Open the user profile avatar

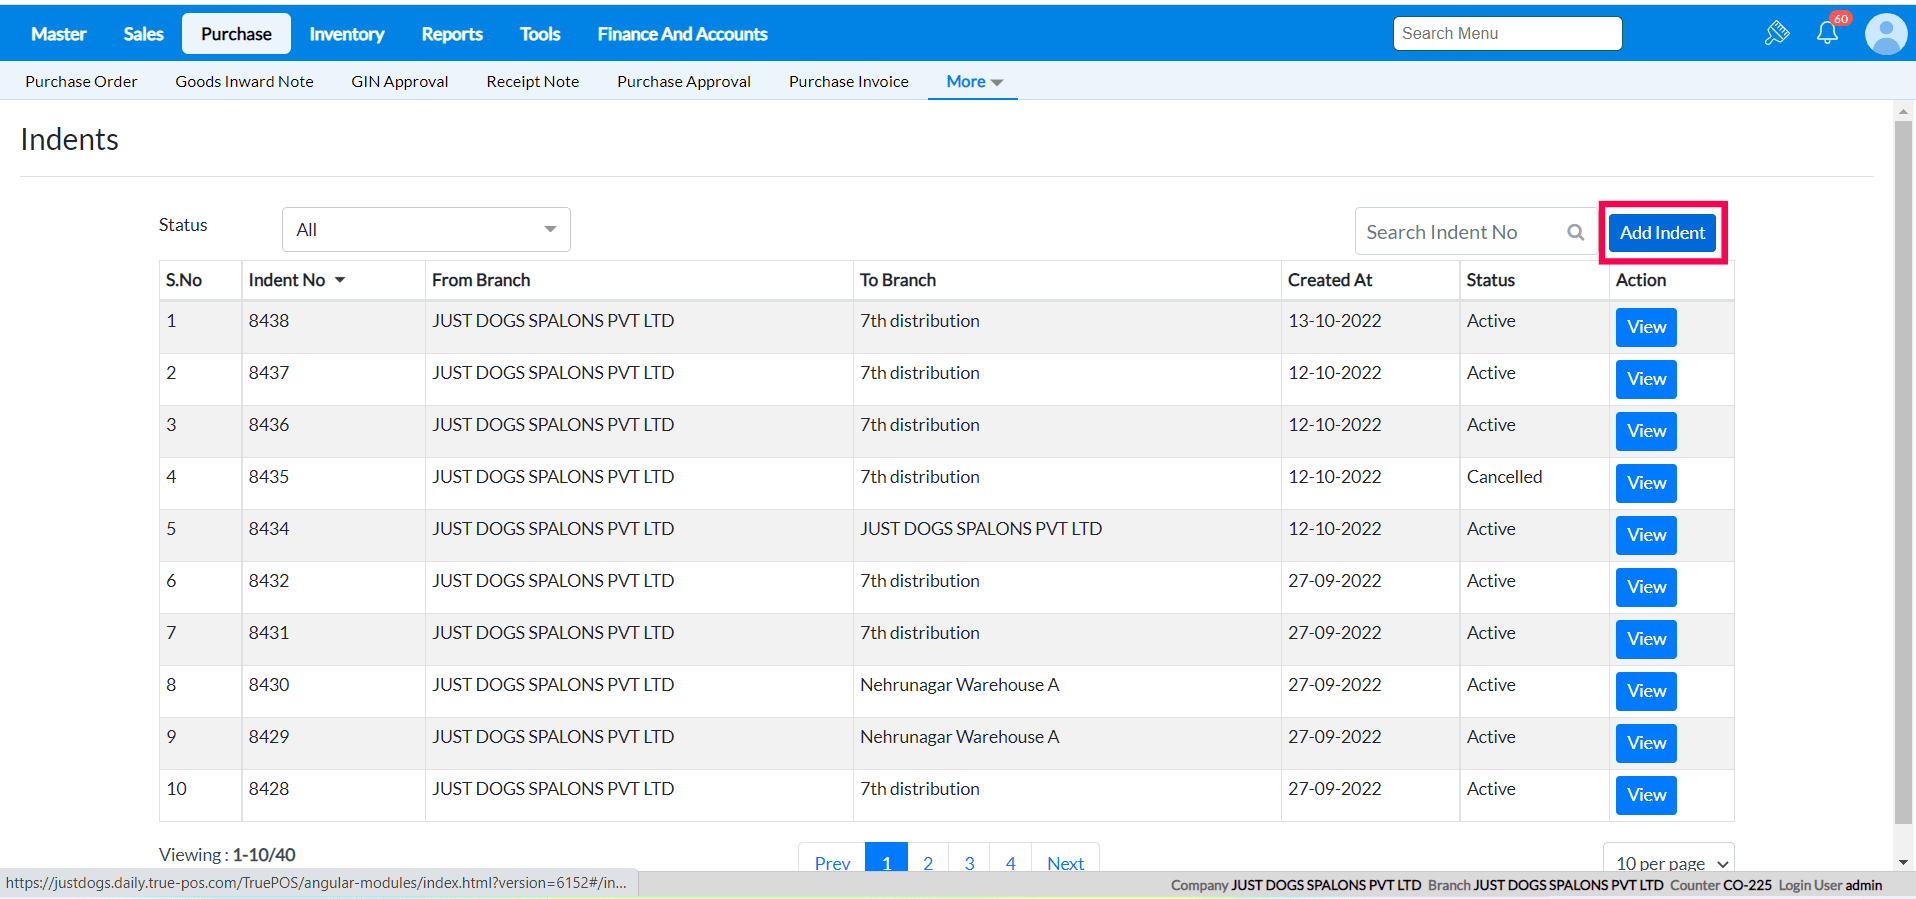click(1885, 34)
